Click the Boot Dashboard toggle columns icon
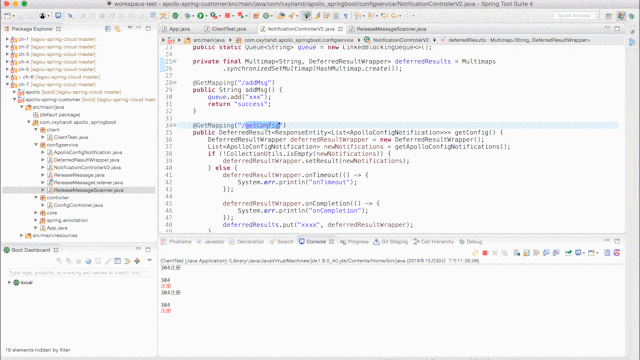 pos(118,261)
